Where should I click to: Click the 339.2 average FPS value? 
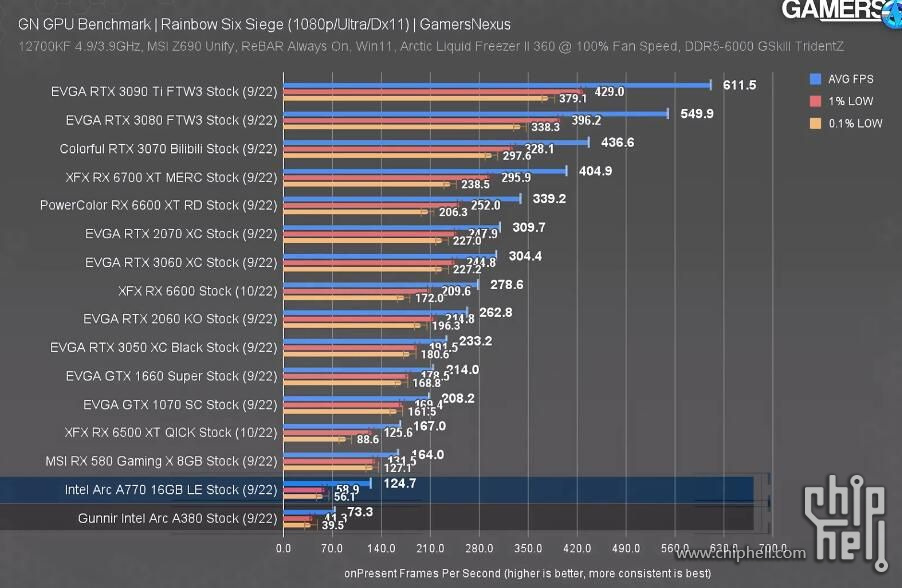point(549,199)
